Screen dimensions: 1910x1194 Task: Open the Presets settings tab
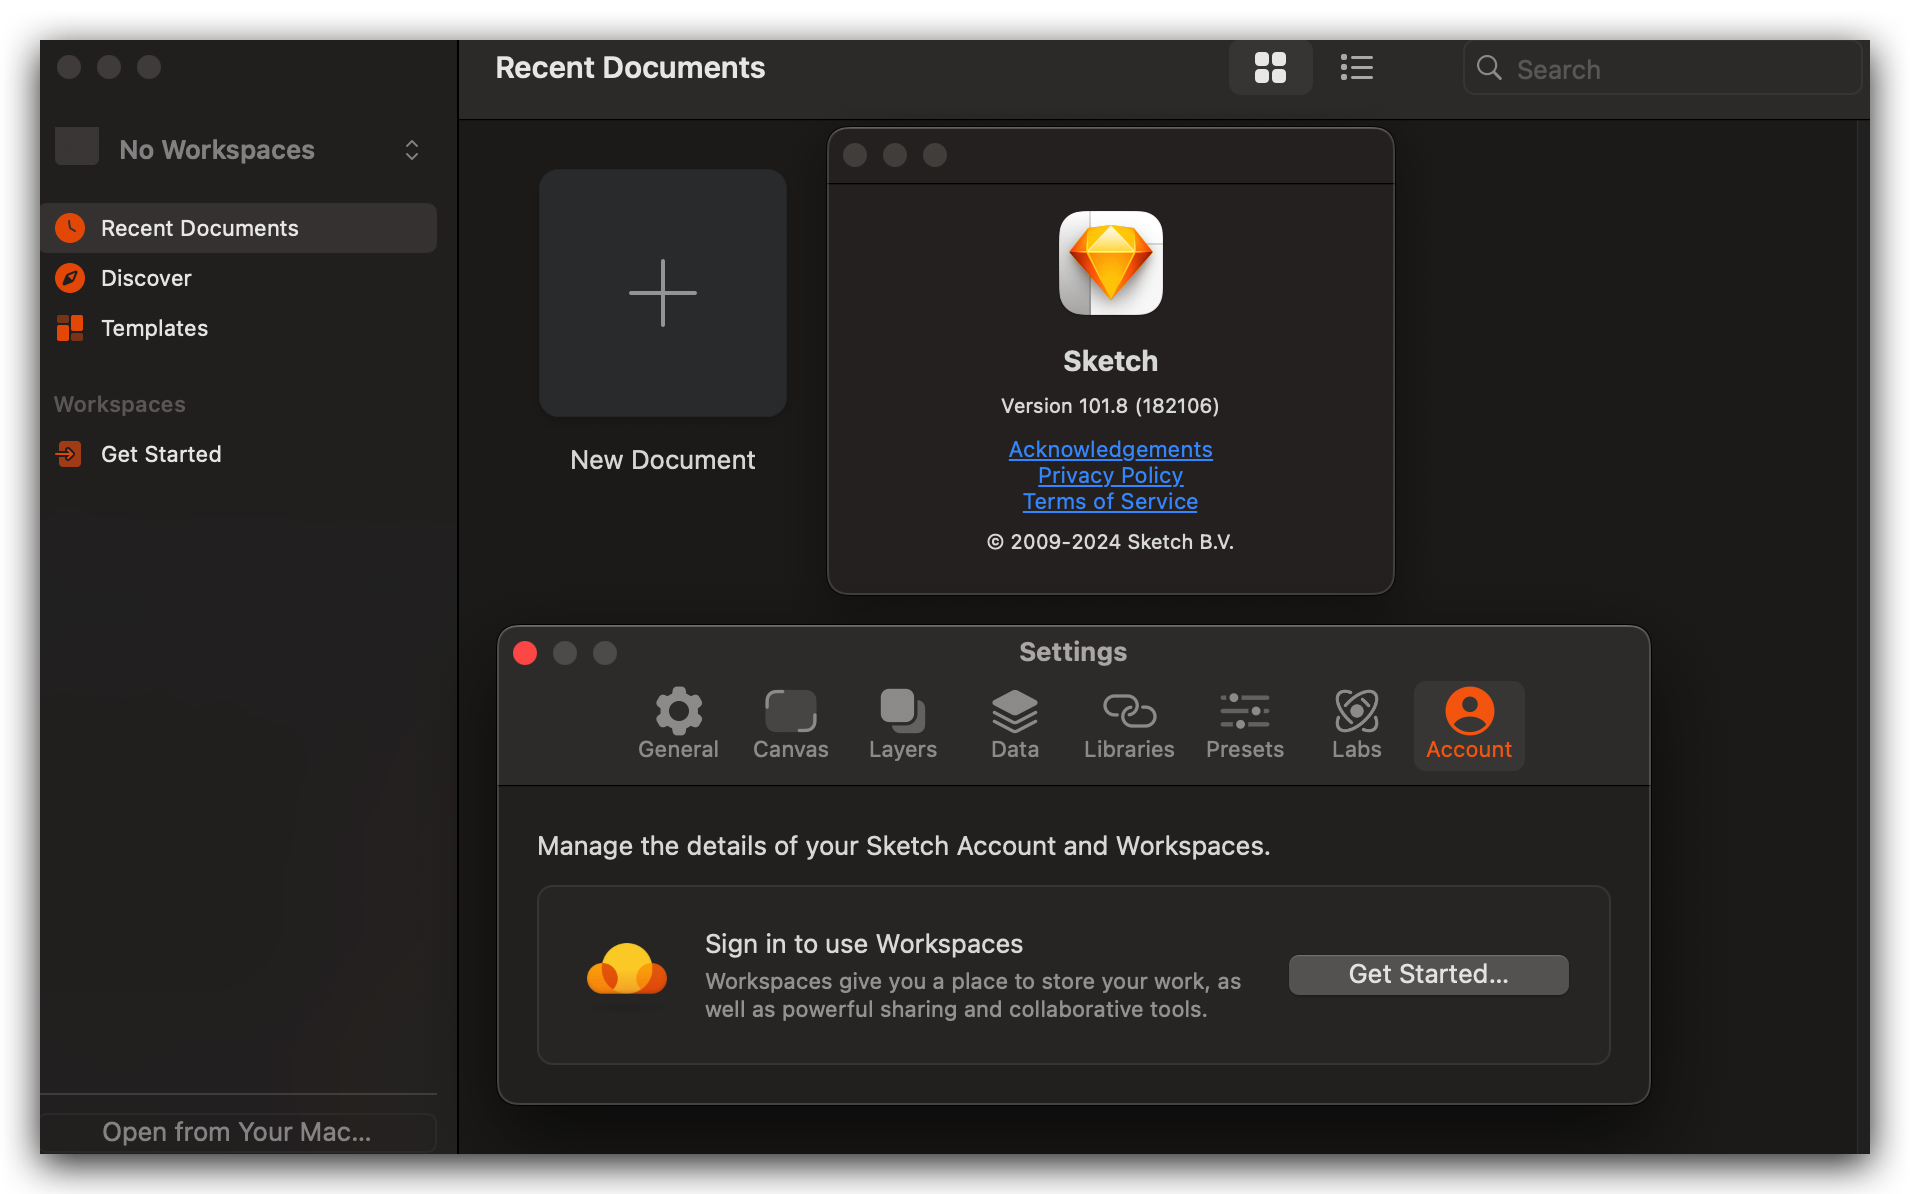1244,725
